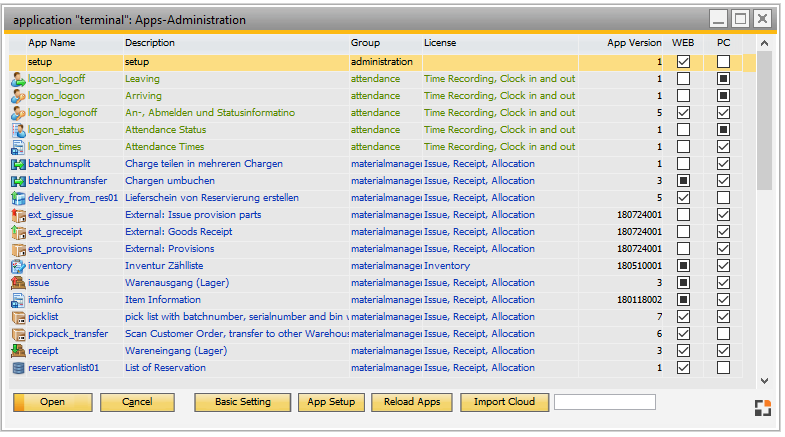Click the scroll down arrow of list
The image size is (785, 437).
[x=764, y=381]
